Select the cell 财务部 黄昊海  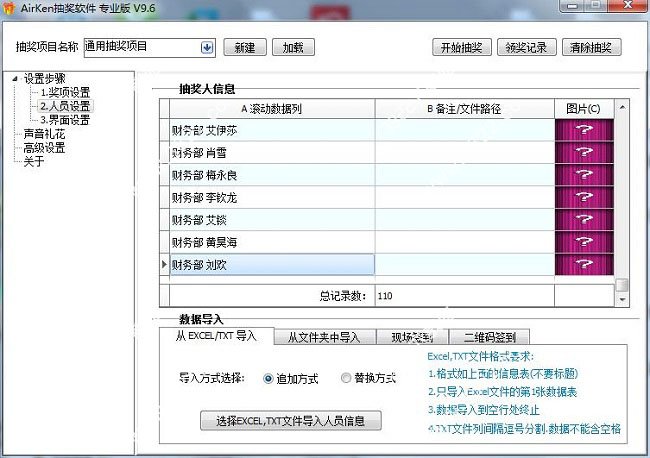click(272, 242)
